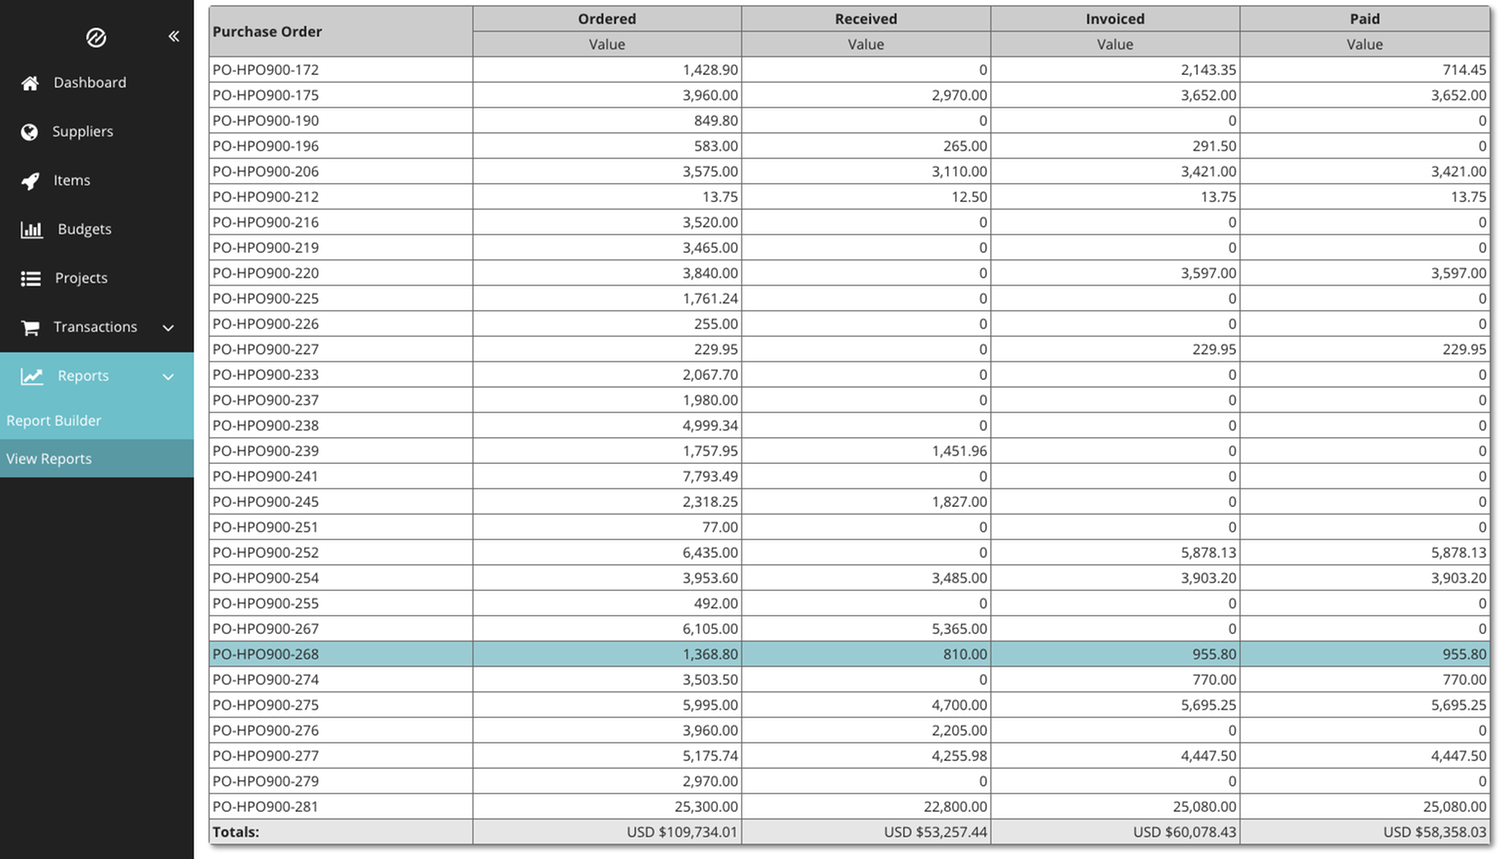Select row PO-HPO900-172
This screenshot has width=1500, height=859.
(849, 70)
